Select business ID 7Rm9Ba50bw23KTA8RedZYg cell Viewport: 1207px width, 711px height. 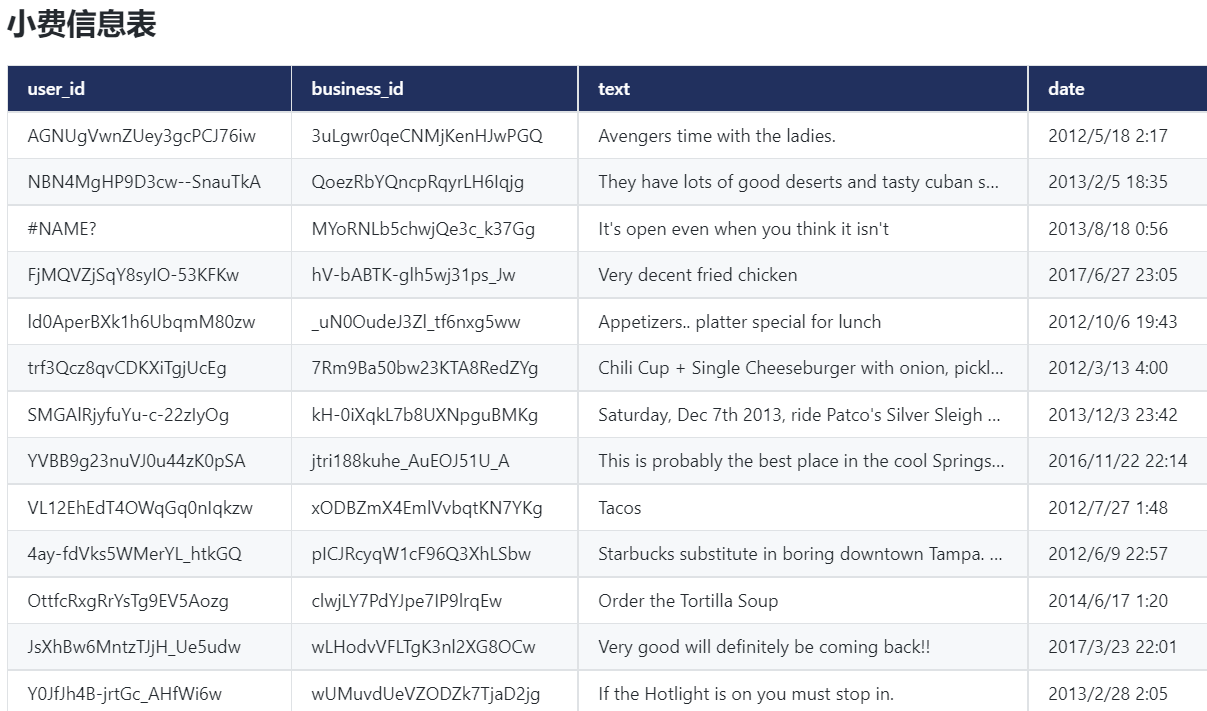click(x=424, y=368)
